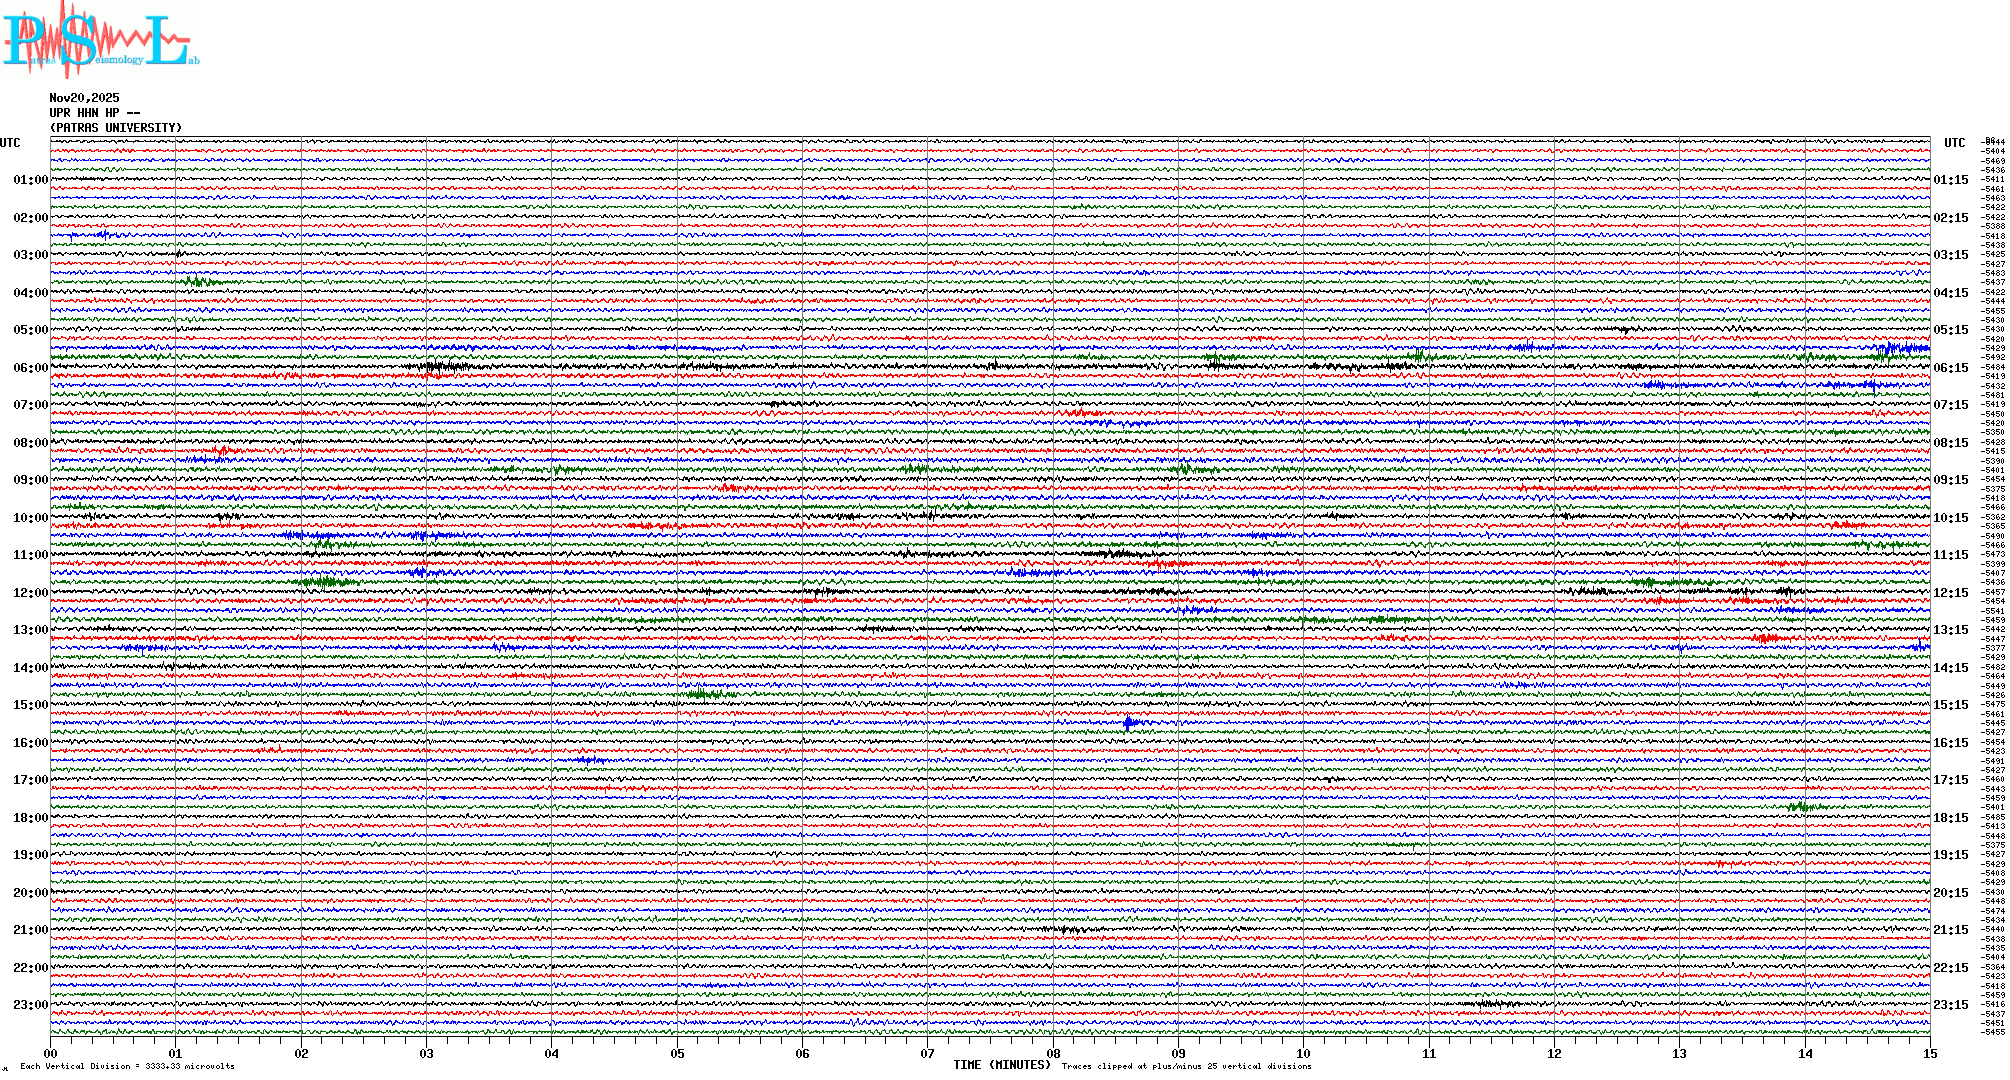
Task: Select the 06:00 hour label on left
Action: (x=30, y=368)
